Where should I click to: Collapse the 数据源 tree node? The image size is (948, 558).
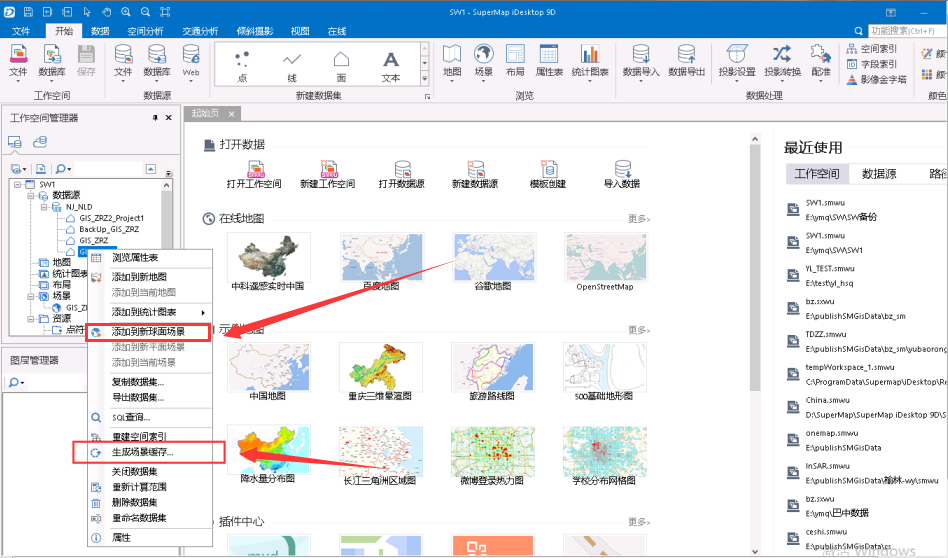point(30,195)
